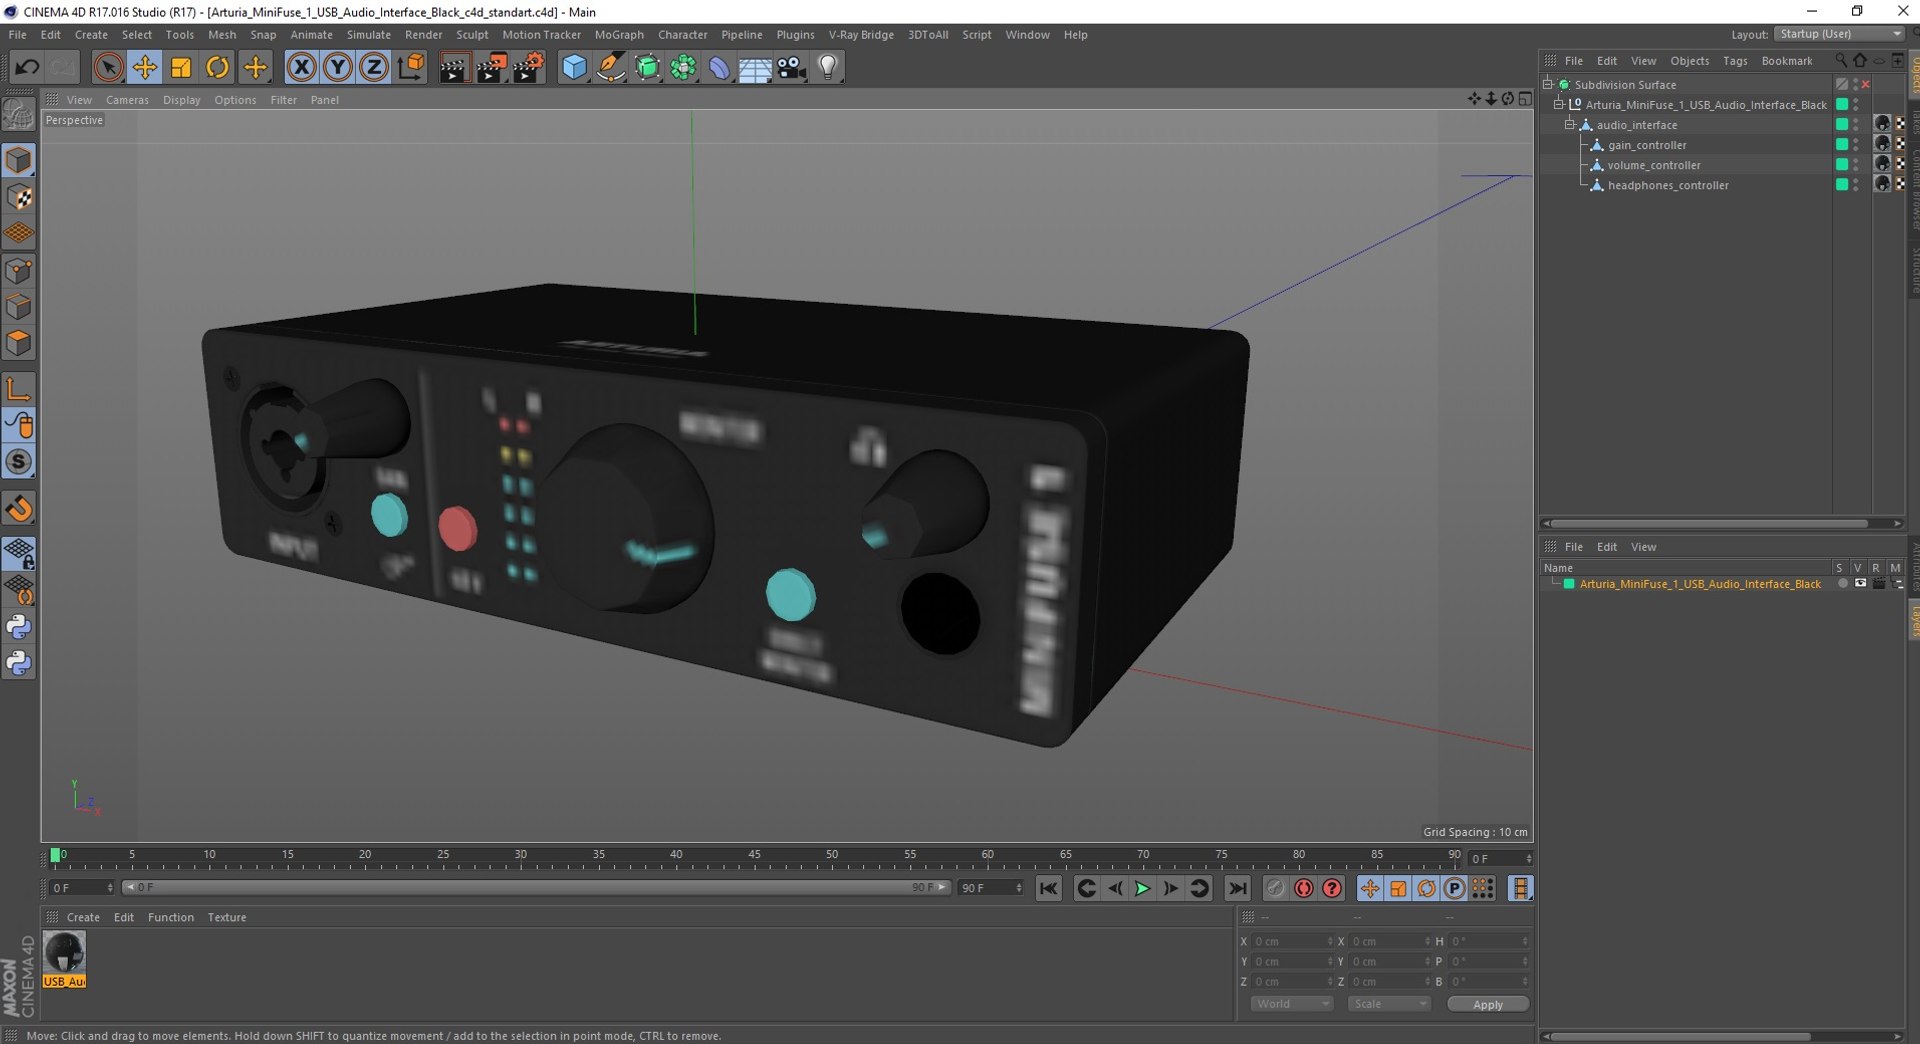1920x1044 pixels.
Task: Open the Objects menu in object manager
Action: click(1690, 61)
